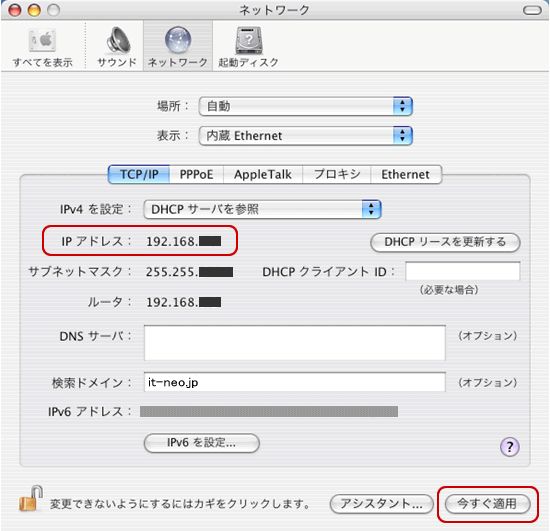
Task: Open help with the purple question mark button
Action: pos(509,447)
